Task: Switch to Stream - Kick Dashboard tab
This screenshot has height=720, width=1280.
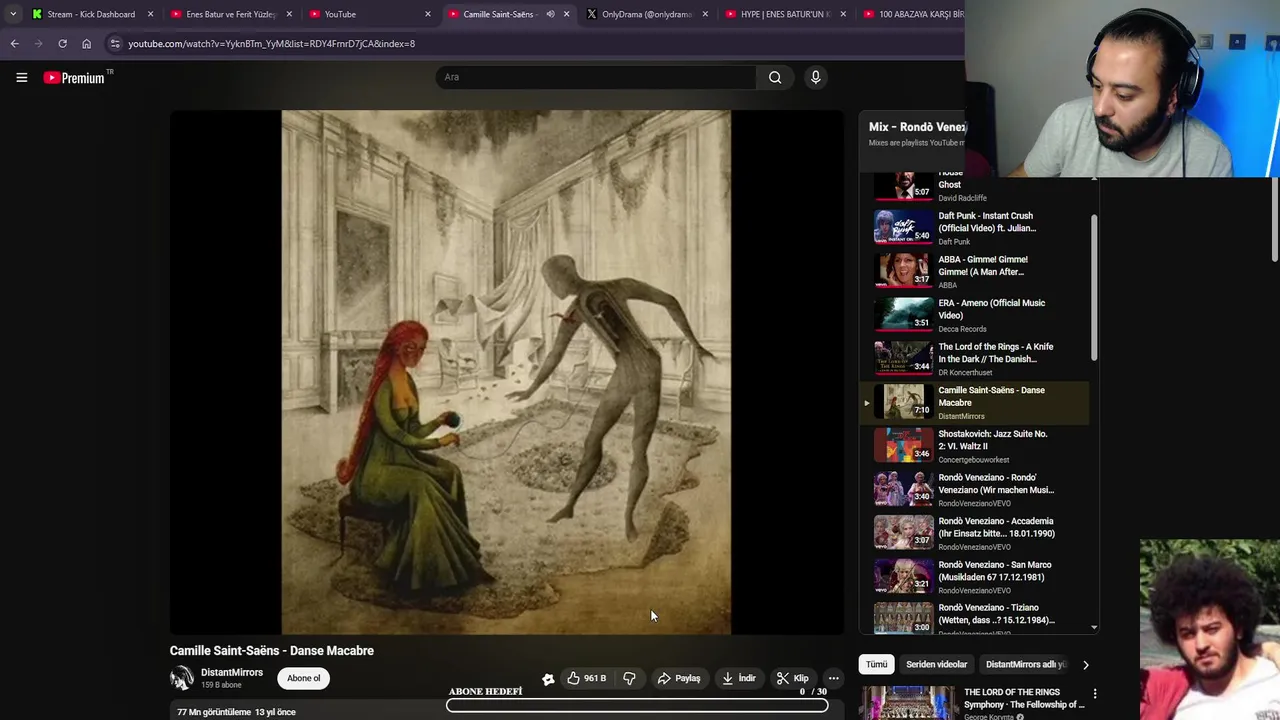Action: [x=90, y=14]
